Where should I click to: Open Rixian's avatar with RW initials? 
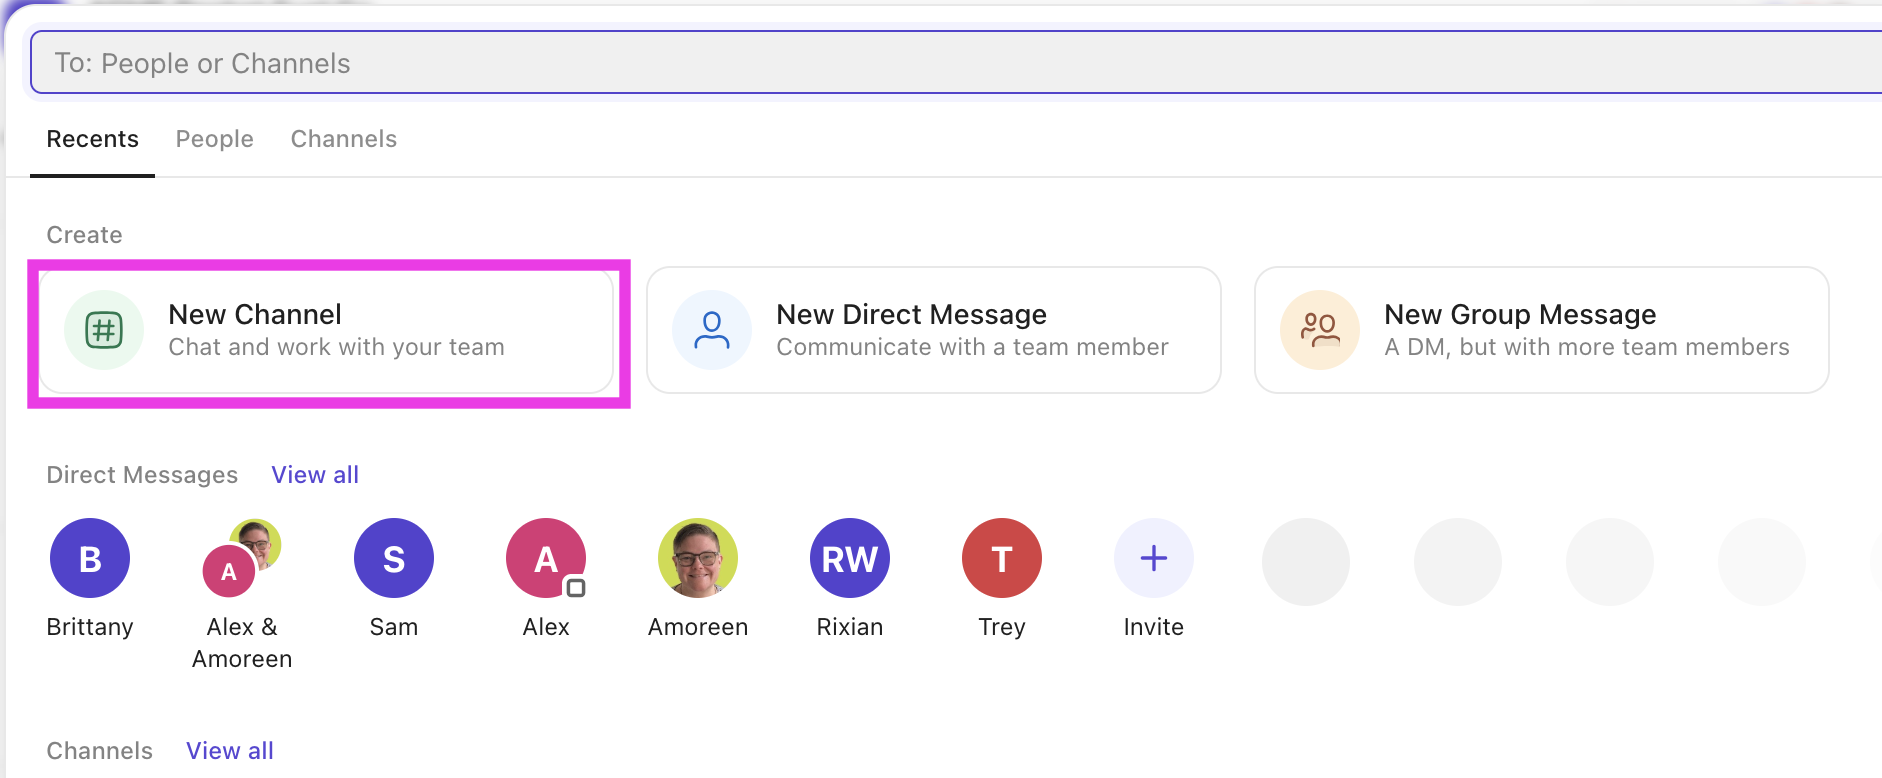pos(849,557)
